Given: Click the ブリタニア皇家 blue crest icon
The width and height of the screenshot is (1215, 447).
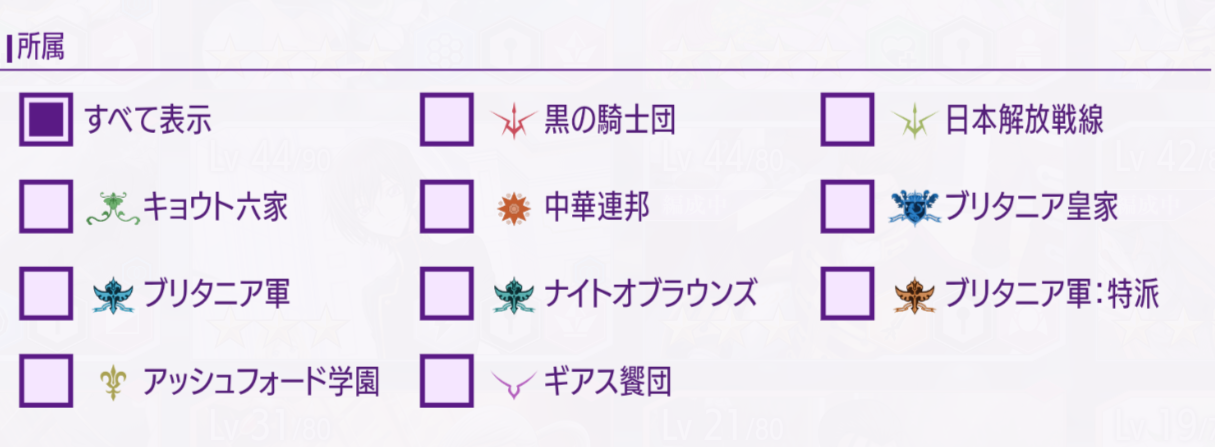Looking at the screenshot, I should (915, 207).
